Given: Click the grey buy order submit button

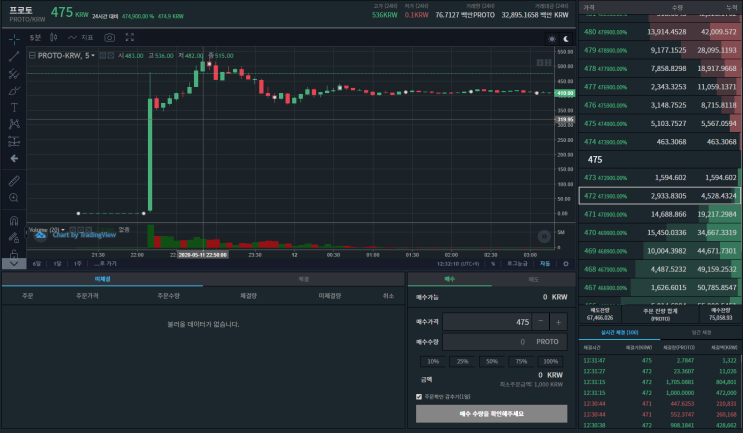Looking at the screenshot, I should (491, 414).
